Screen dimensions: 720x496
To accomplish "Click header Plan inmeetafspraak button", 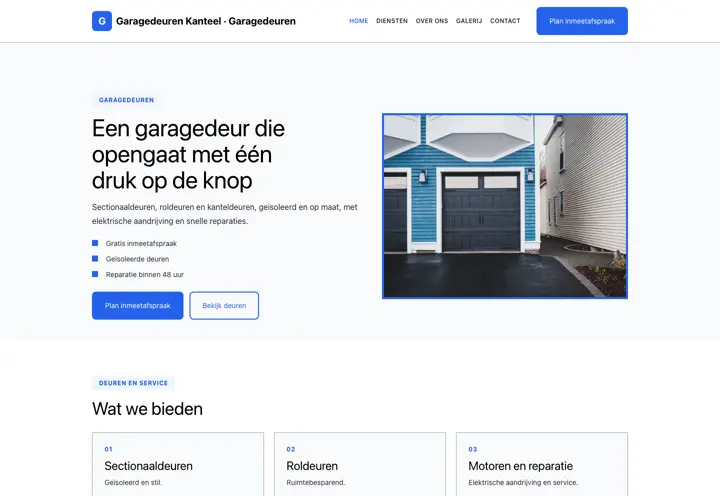I will tap(582, 21).
